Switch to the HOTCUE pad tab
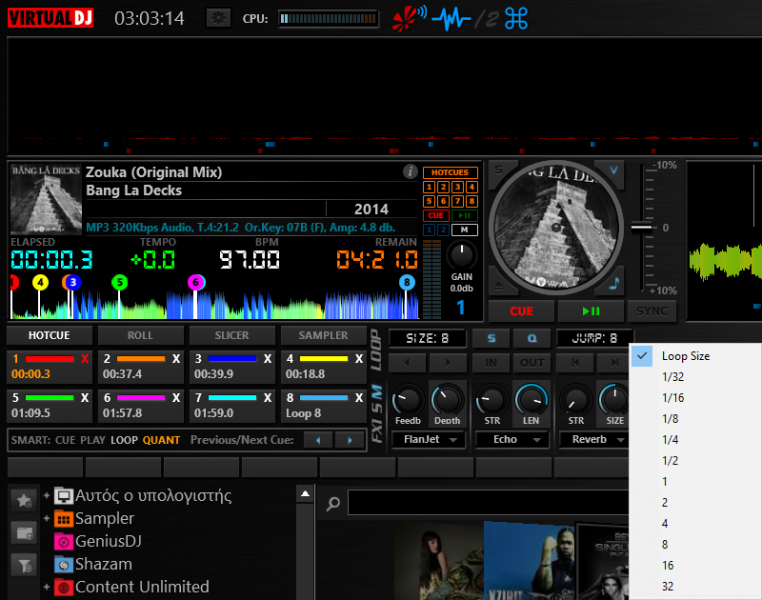This screenshot has width=762, height=600. 49,335
